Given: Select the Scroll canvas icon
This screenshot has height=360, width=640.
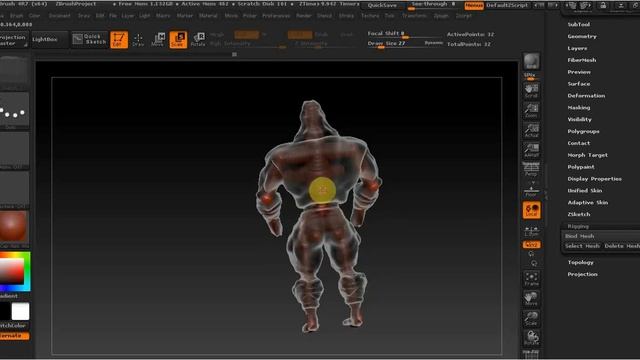Looking at the screenshot, I should (531, 91).
